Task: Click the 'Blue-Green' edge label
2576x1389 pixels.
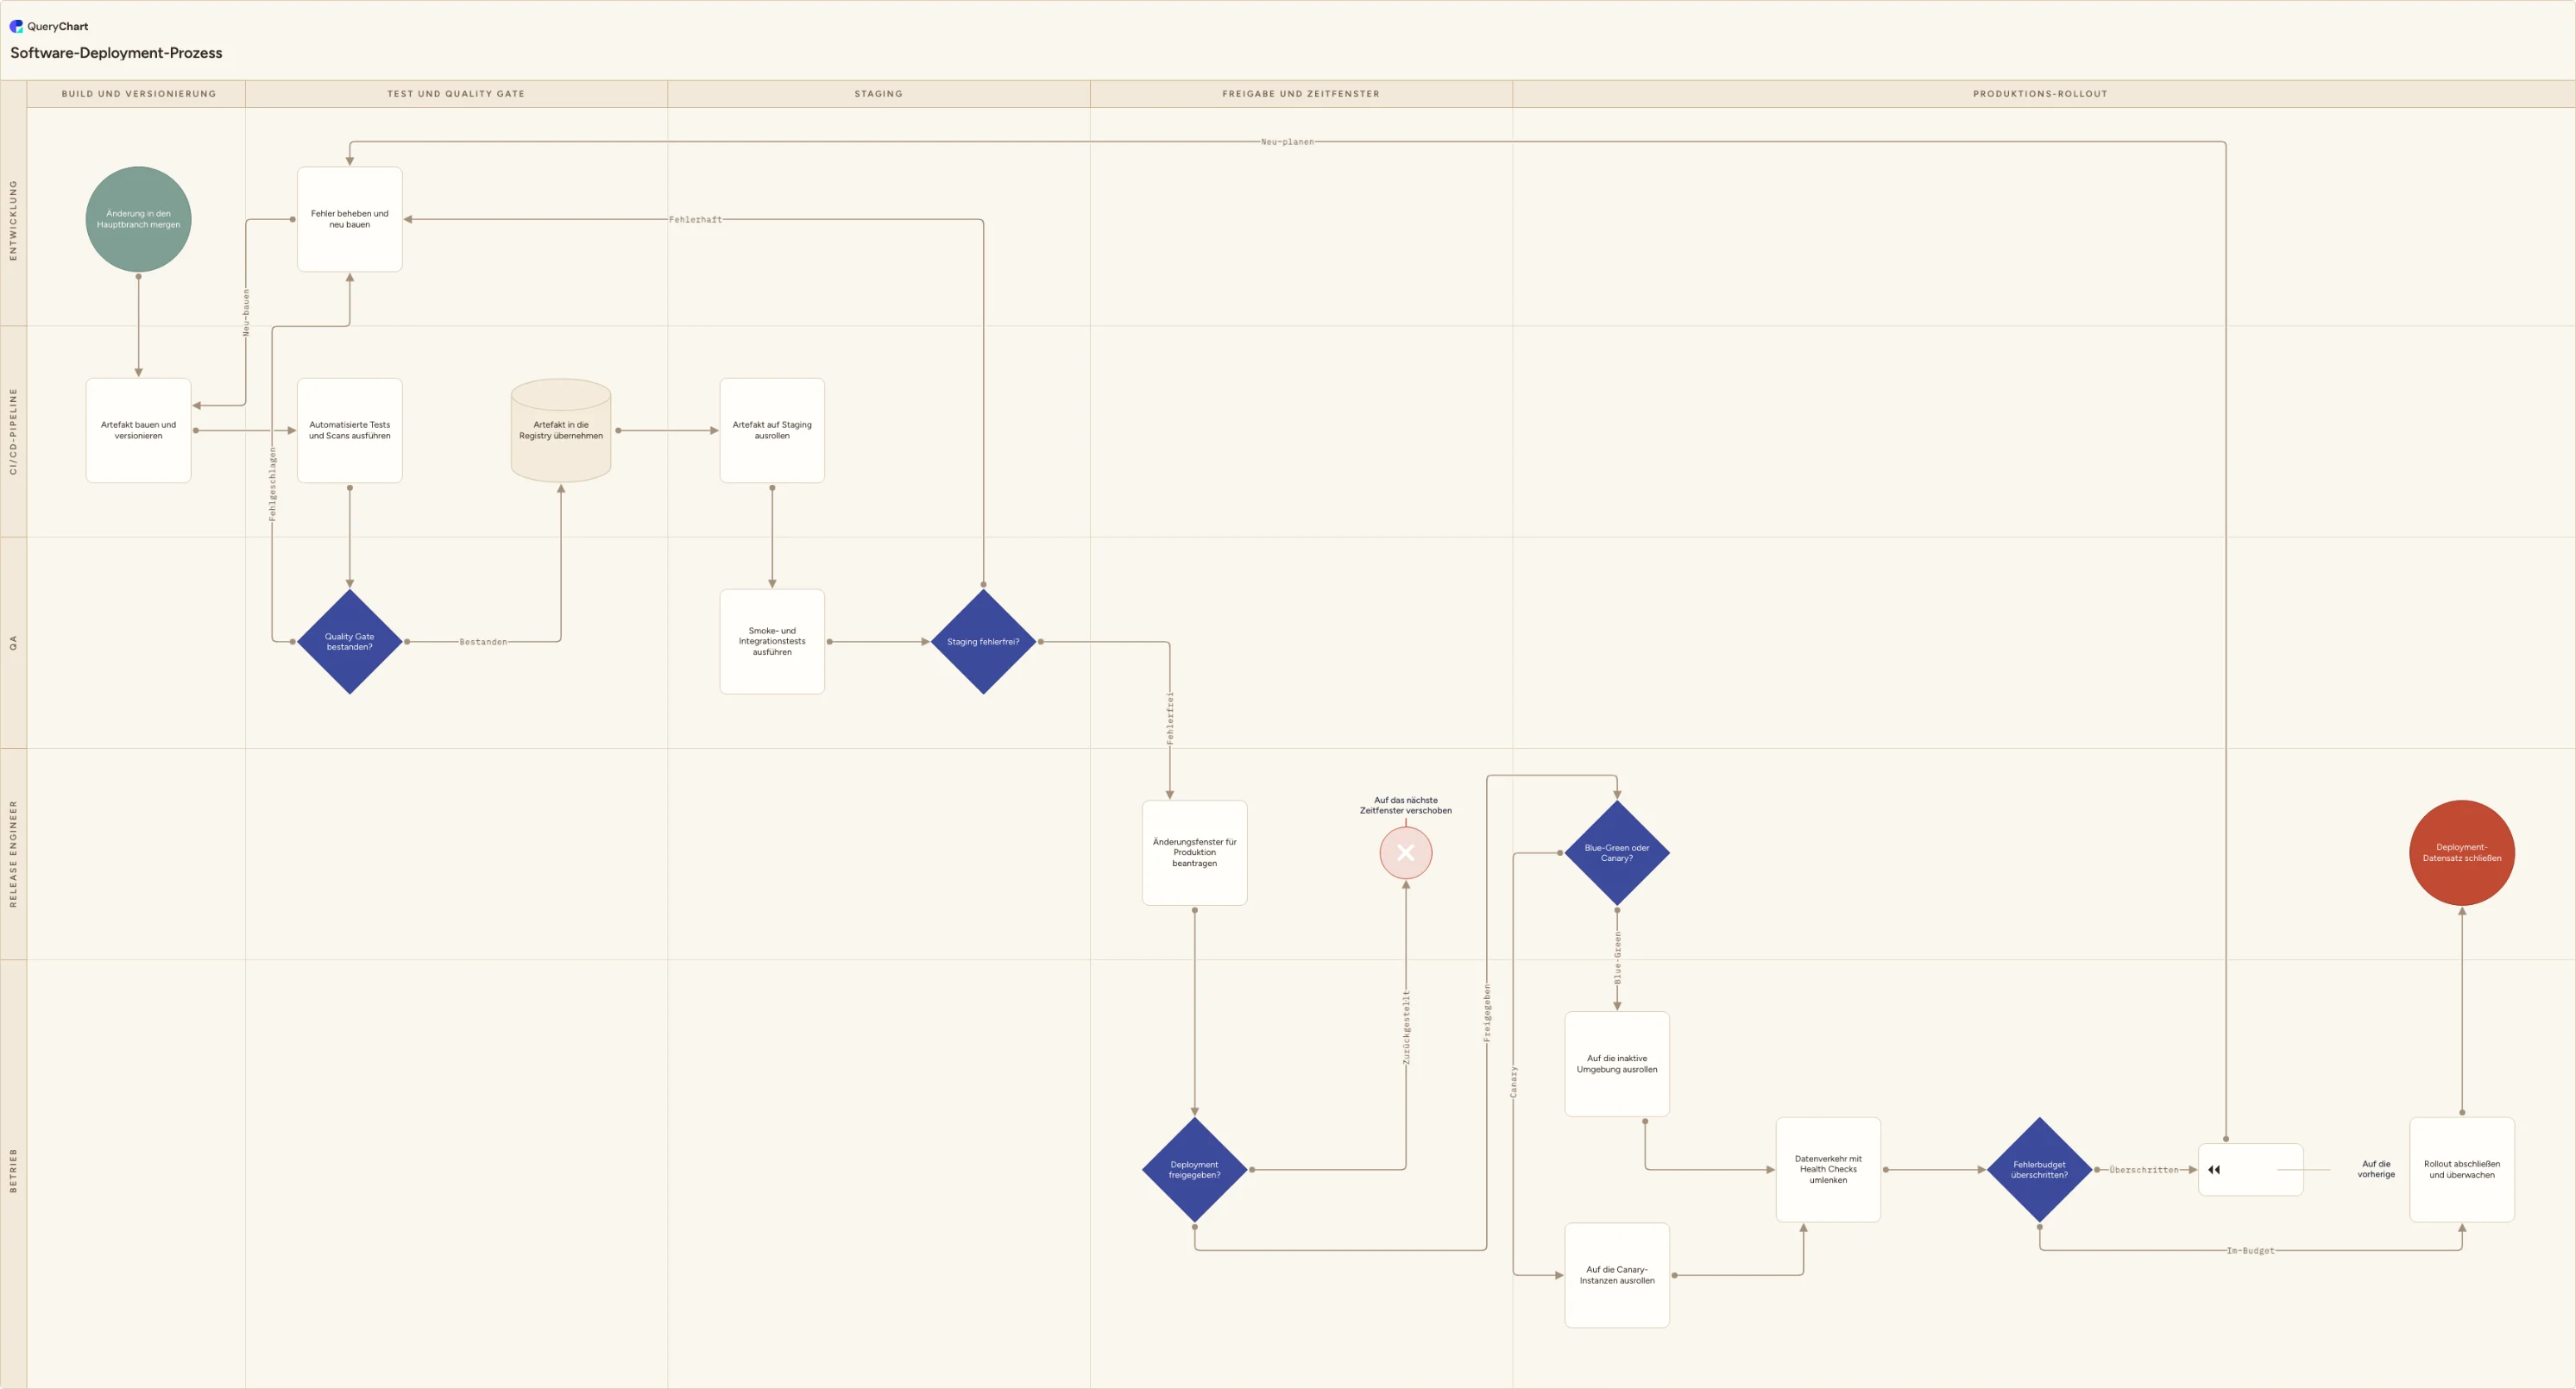Action: pyautogui.click(x=1617, y=958)
